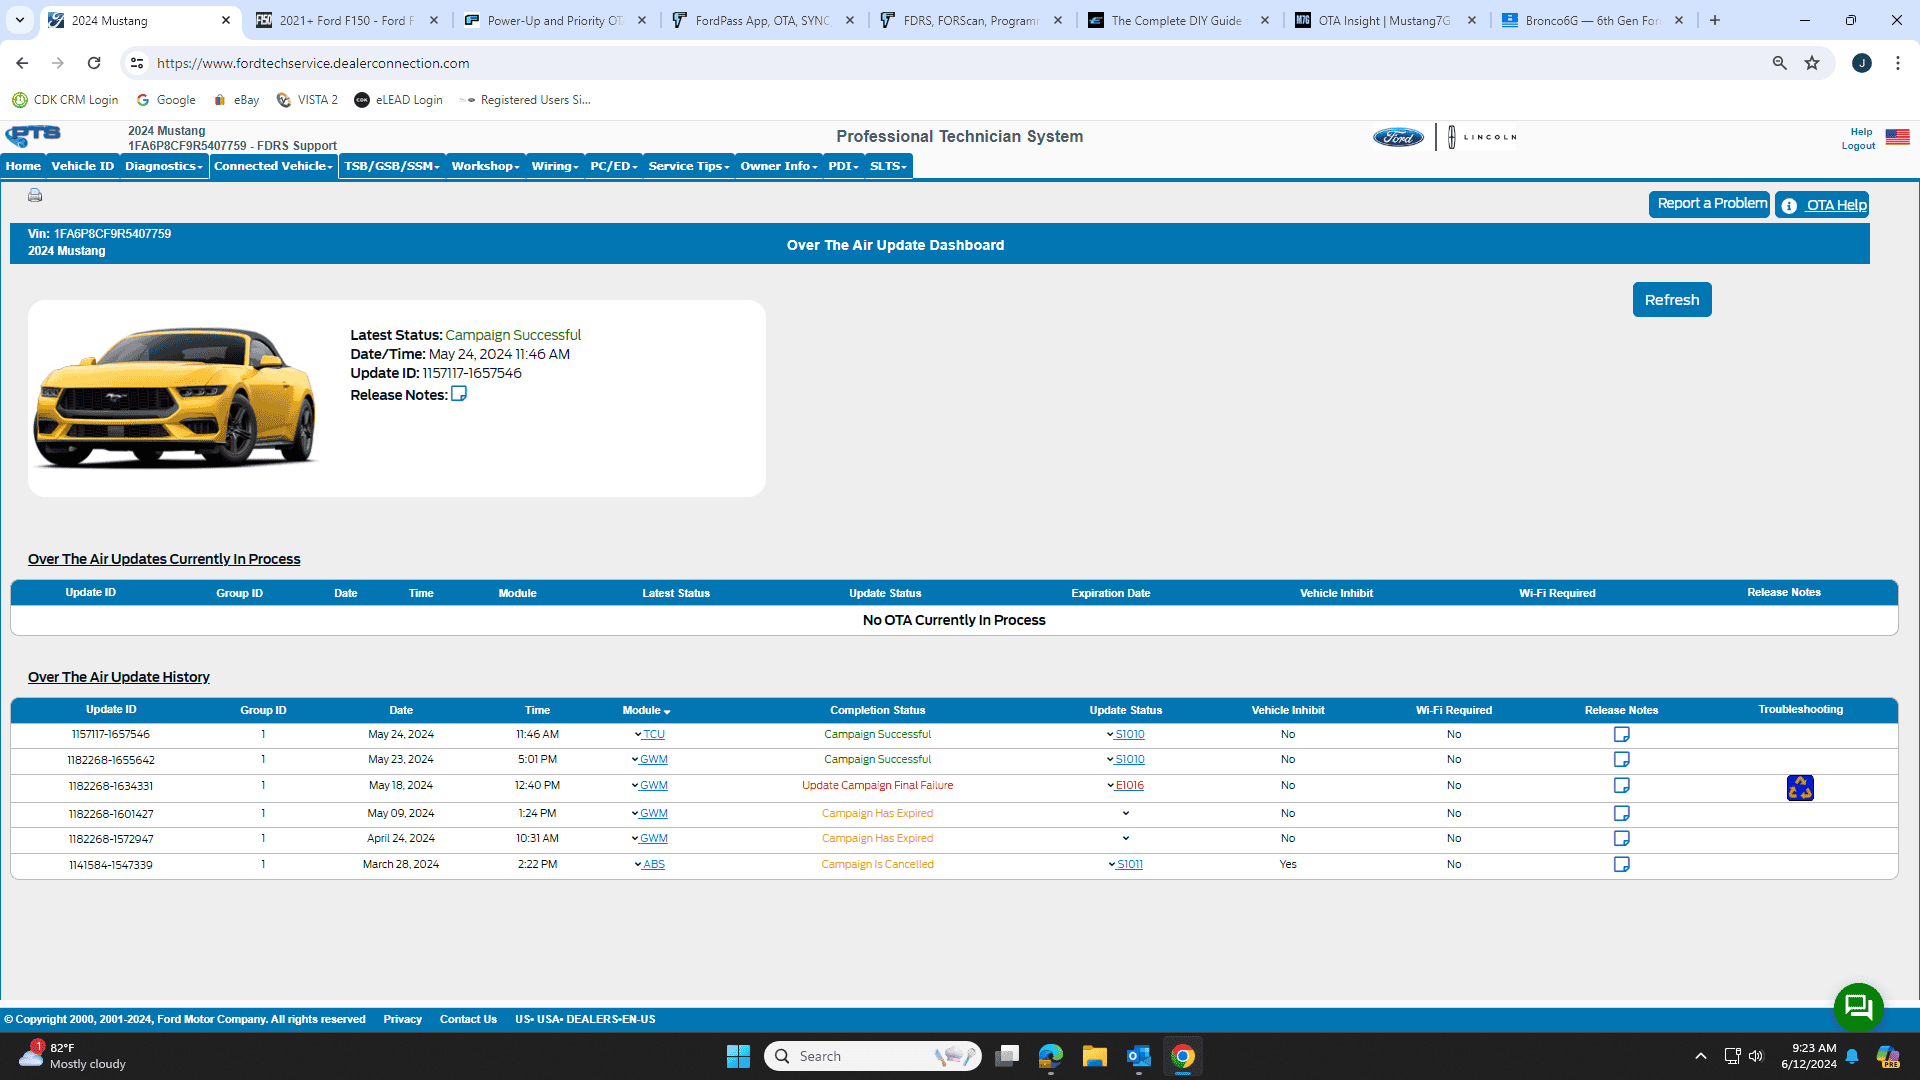Expand the Workshop menu
This screenshot has width=1920, height=1080.
485,166
